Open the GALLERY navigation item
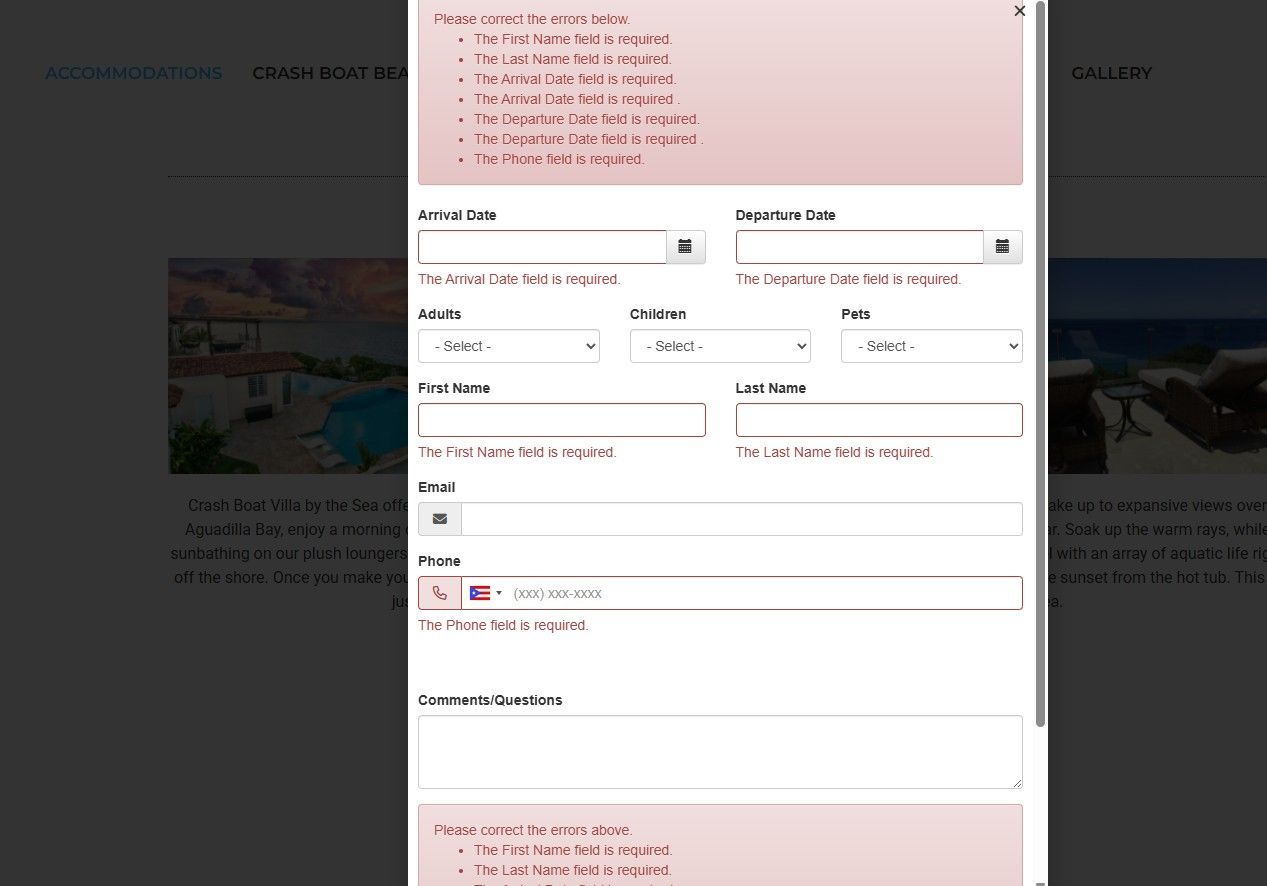This screenshot has height=886, width=1267. [x=1111, y=72]
